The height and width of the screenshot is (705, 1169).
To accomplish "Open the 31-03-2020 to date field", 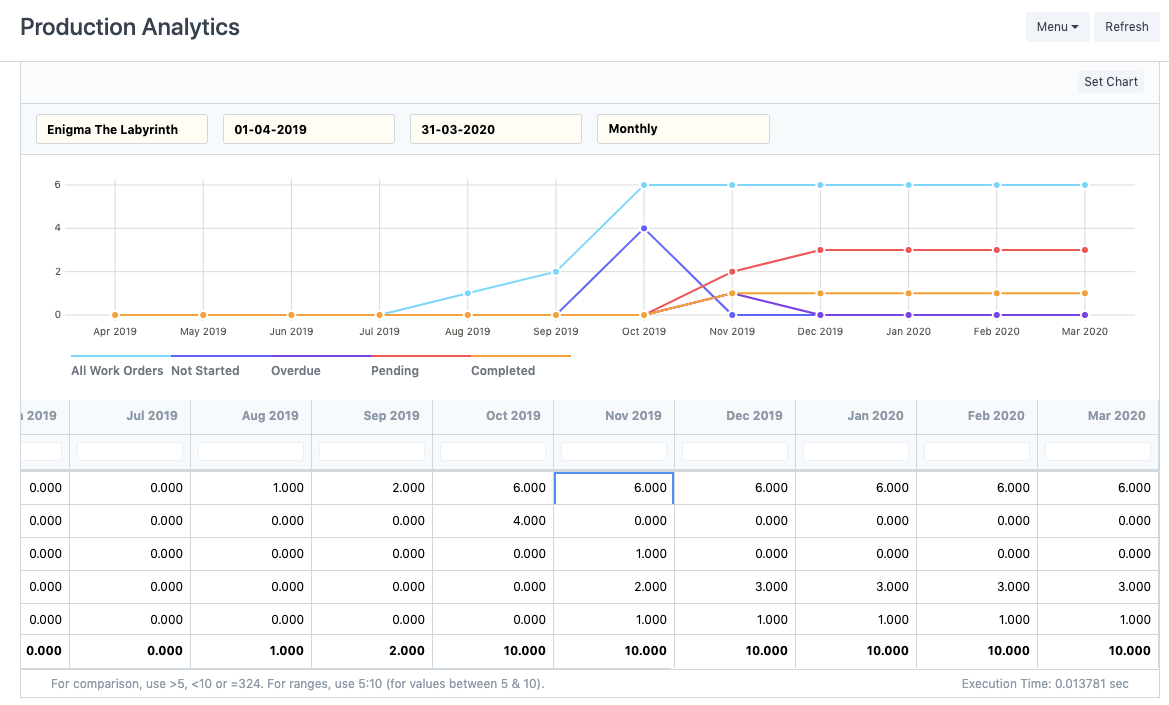I will (496, 129).
